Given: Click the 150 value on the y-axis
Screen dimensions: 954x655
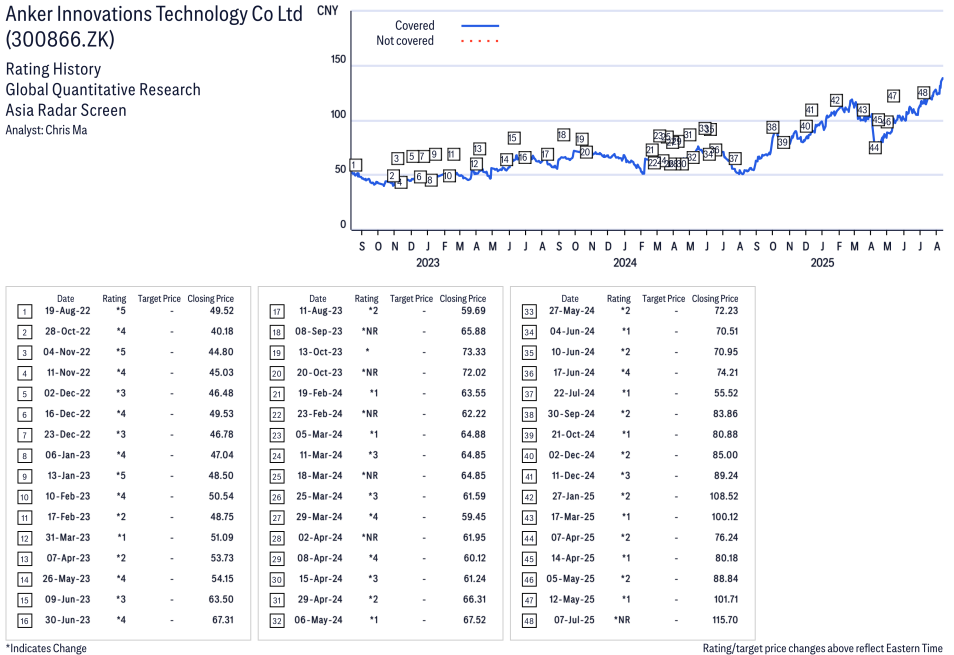Looking at the screenshot, I should tap(338, 60).
